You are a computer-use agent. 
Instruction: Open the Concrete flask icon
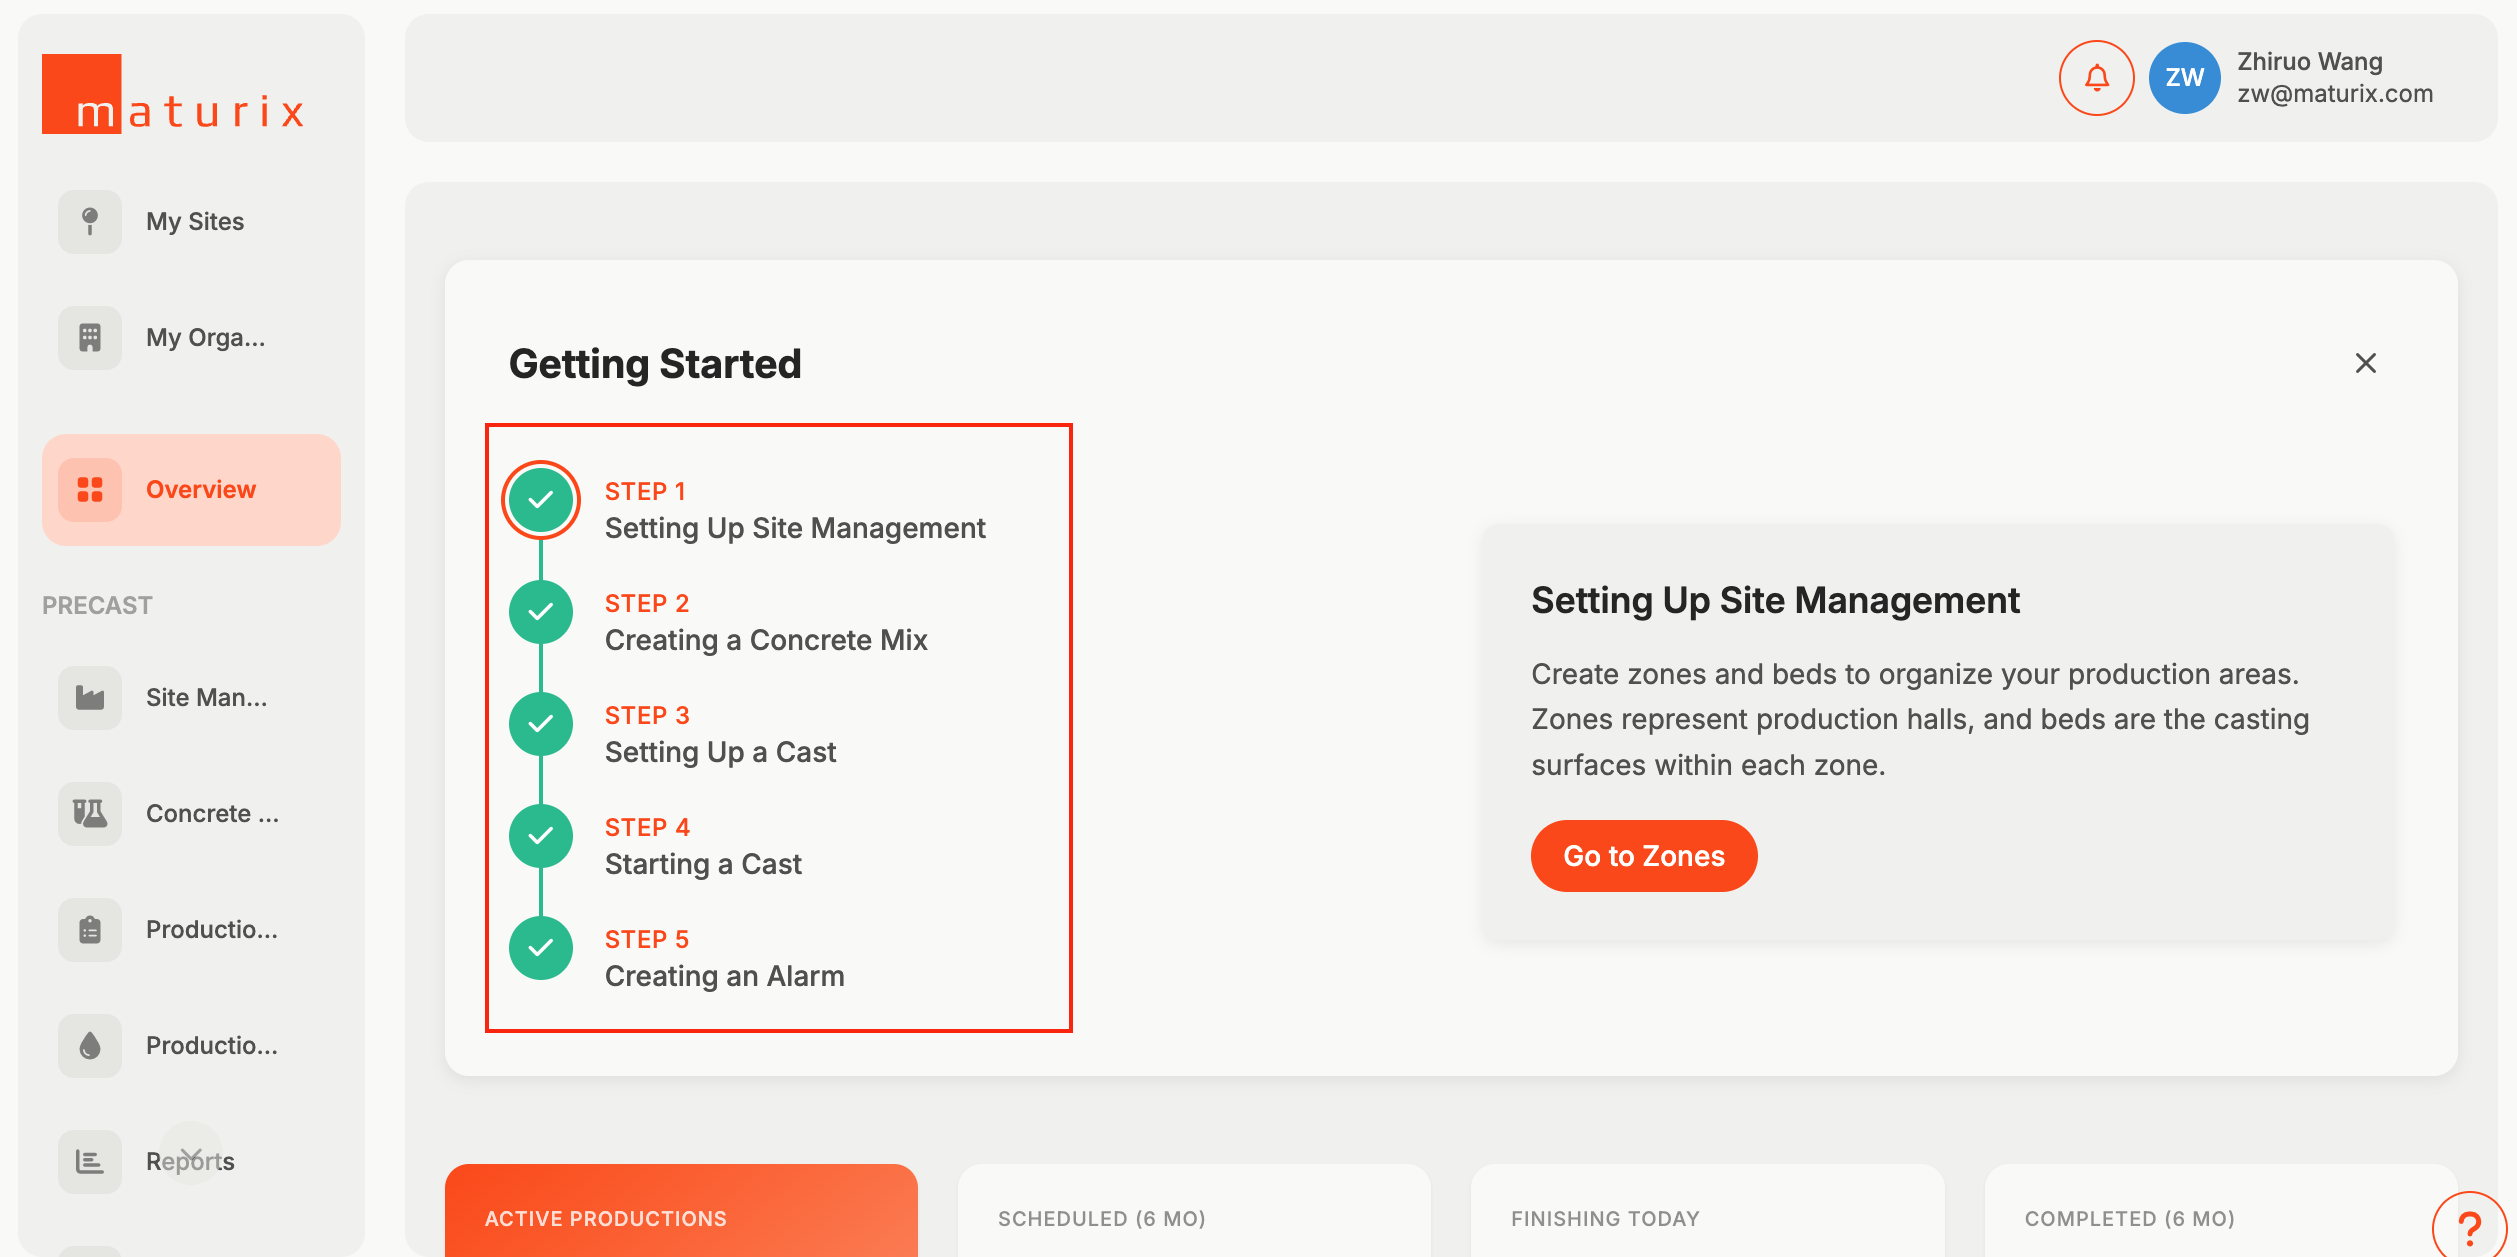[x=90, y=813]
